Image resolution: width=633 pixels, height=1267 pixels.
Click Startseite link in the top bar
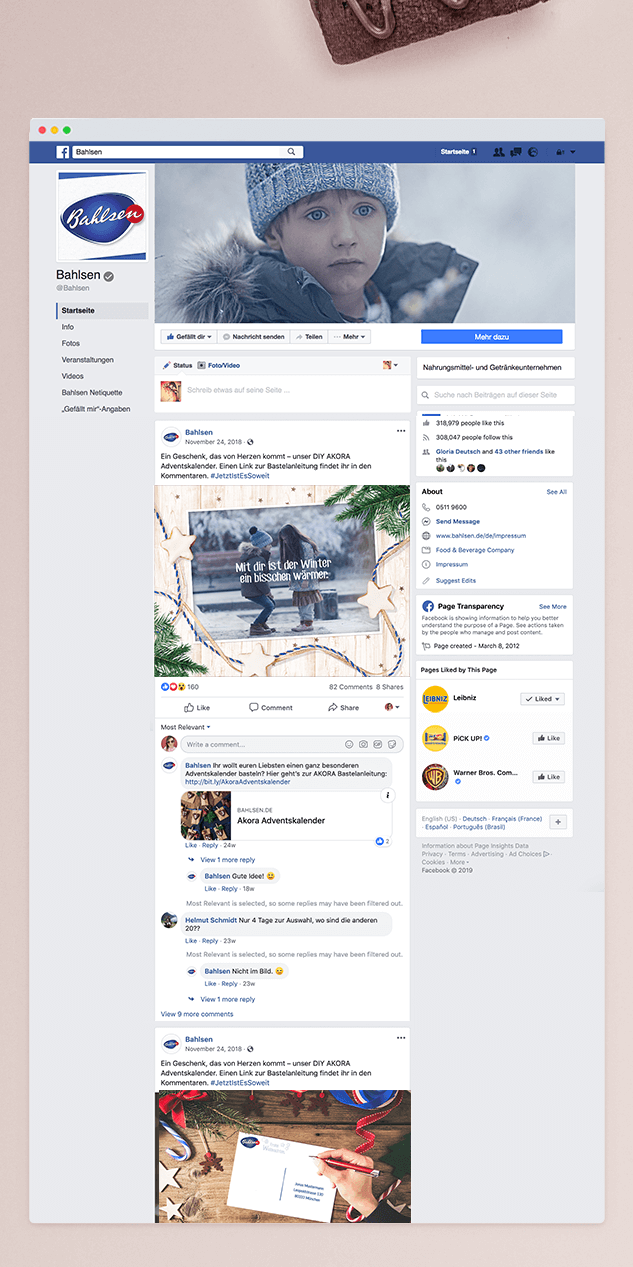click(454, 152)
